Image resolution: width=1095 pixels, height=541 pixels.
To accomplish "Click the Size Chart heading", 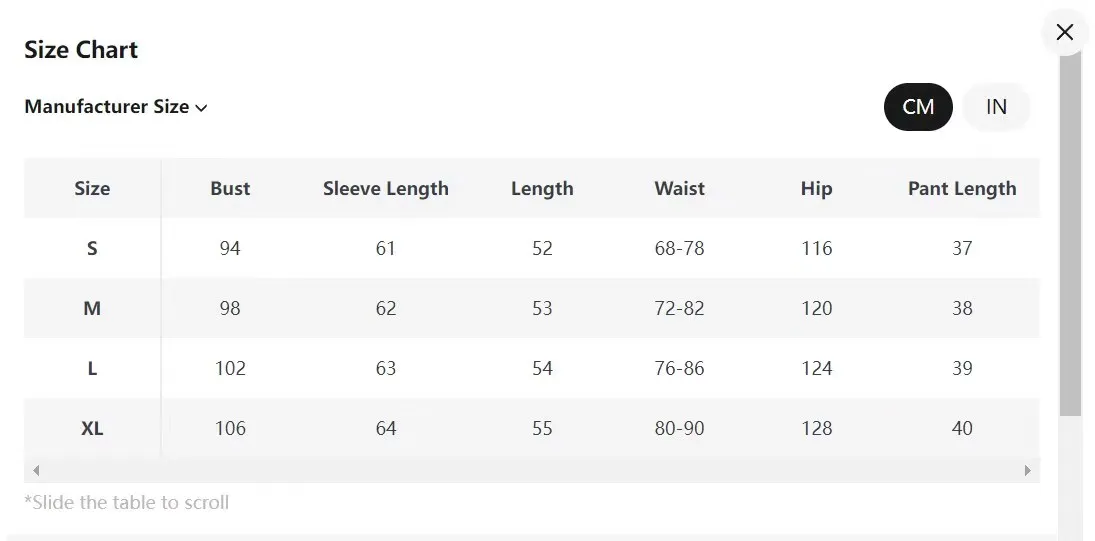I will tap(81, 50).
